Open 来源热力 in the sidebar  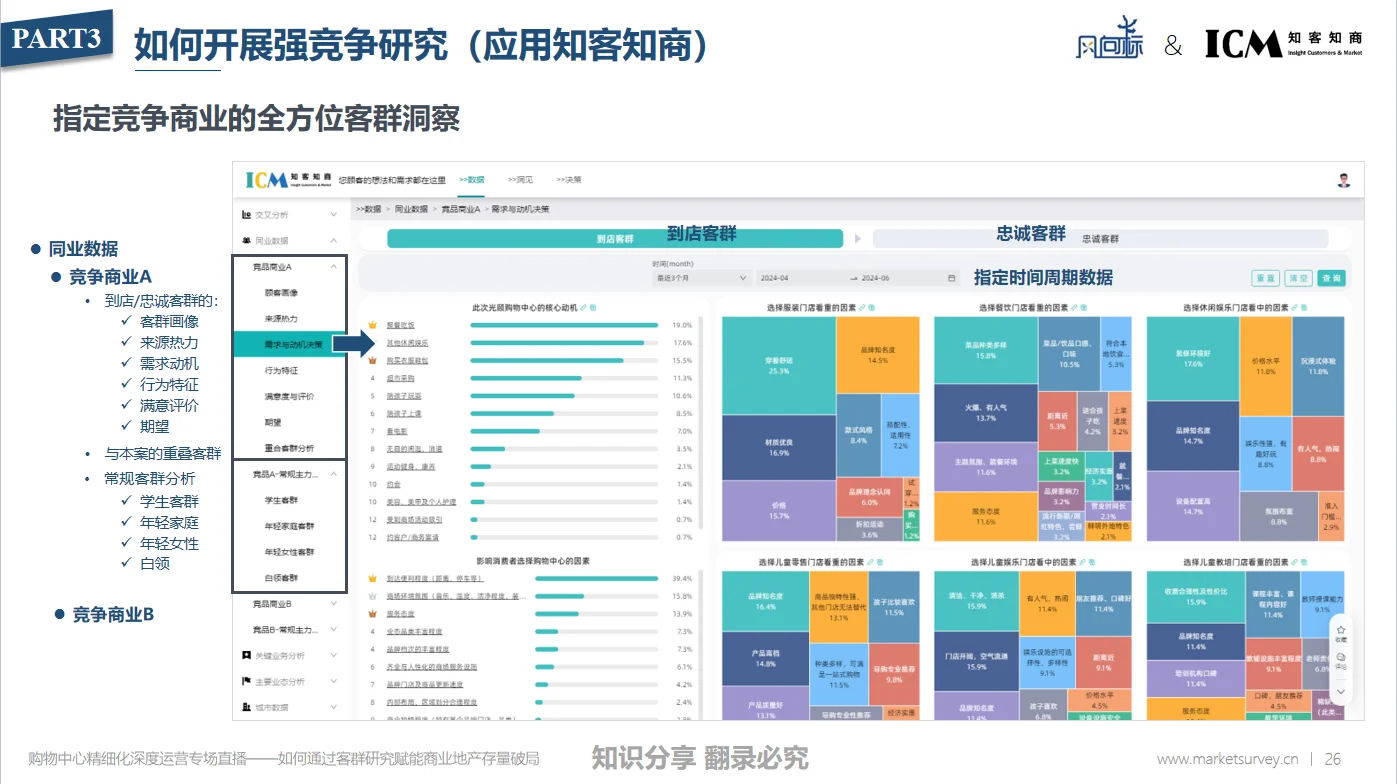[281, 319]
